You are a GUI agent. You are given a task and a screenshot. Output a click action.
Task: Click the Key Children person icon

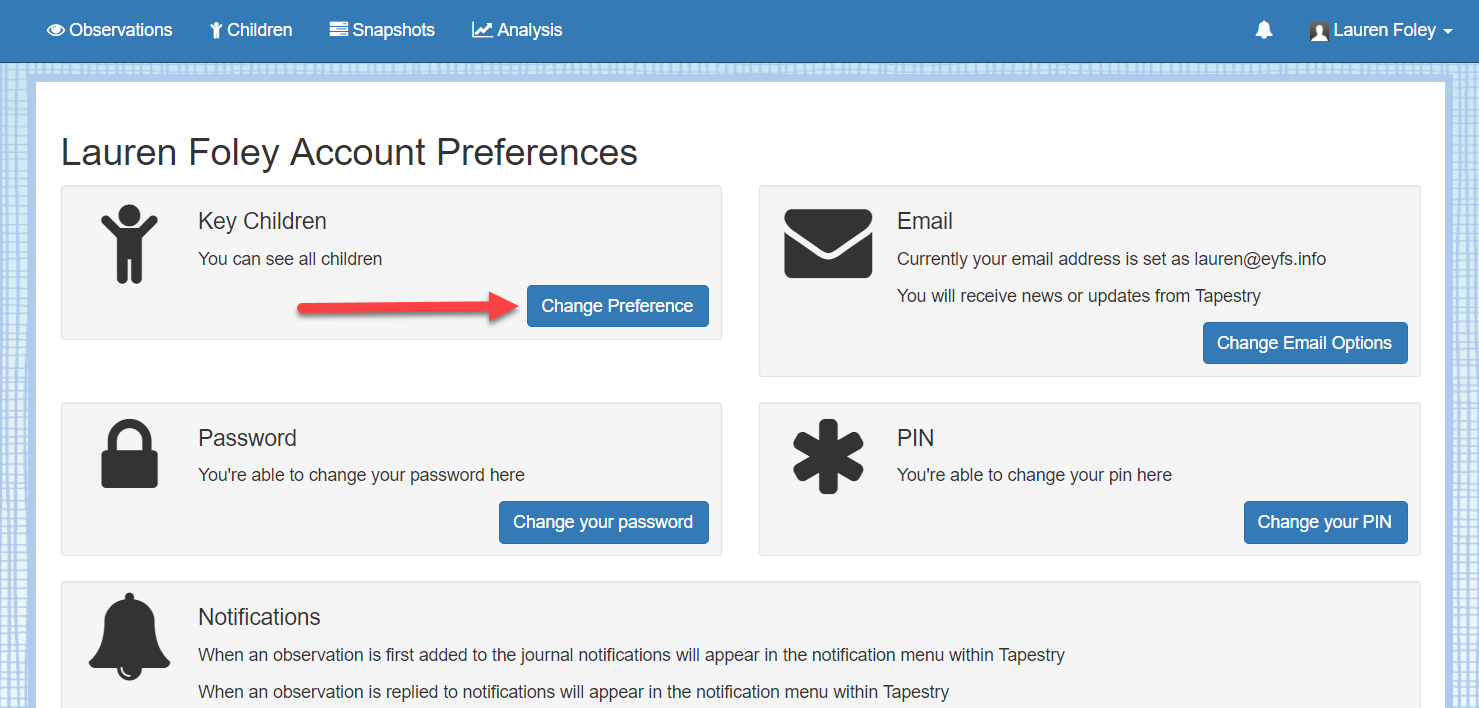pyautogui.click(x=129, y=244)
